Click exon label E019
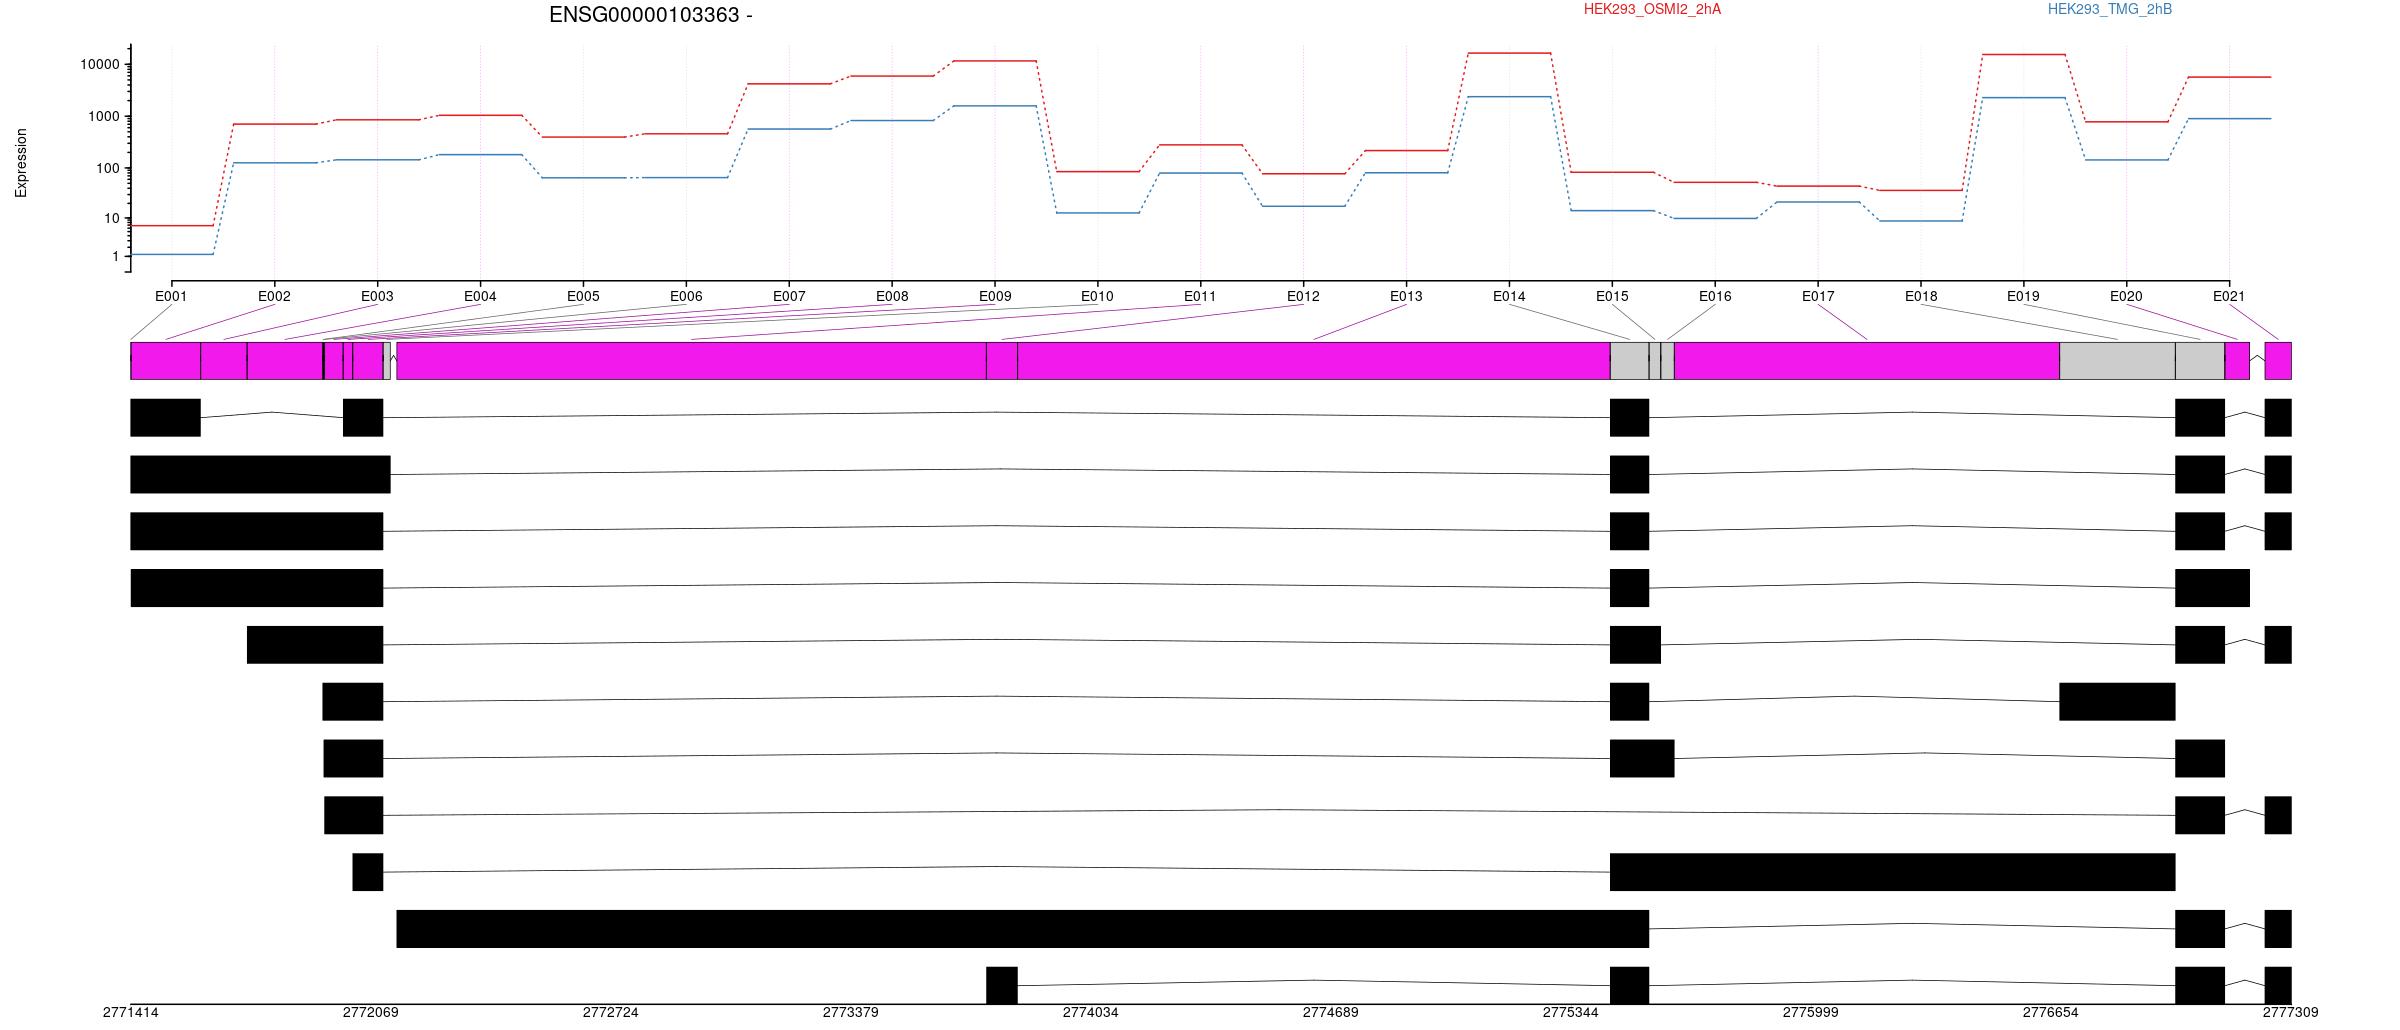The width and height of the screenshot is (2400, 1030). 2023,297
